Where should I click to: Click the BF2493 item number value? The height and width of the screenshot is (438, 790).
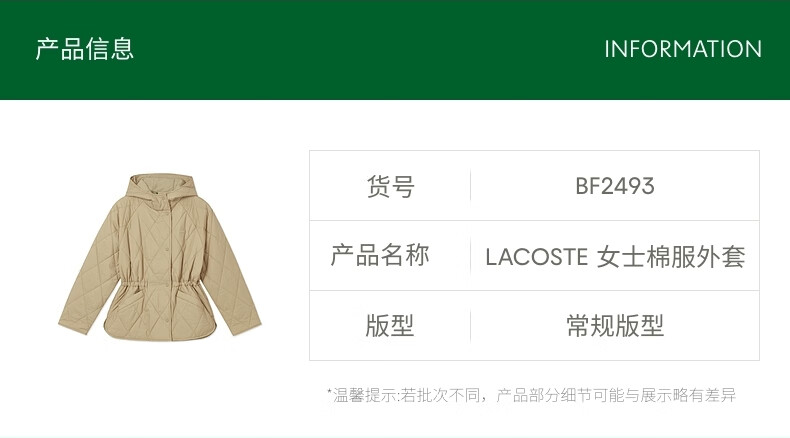point(615,186)
